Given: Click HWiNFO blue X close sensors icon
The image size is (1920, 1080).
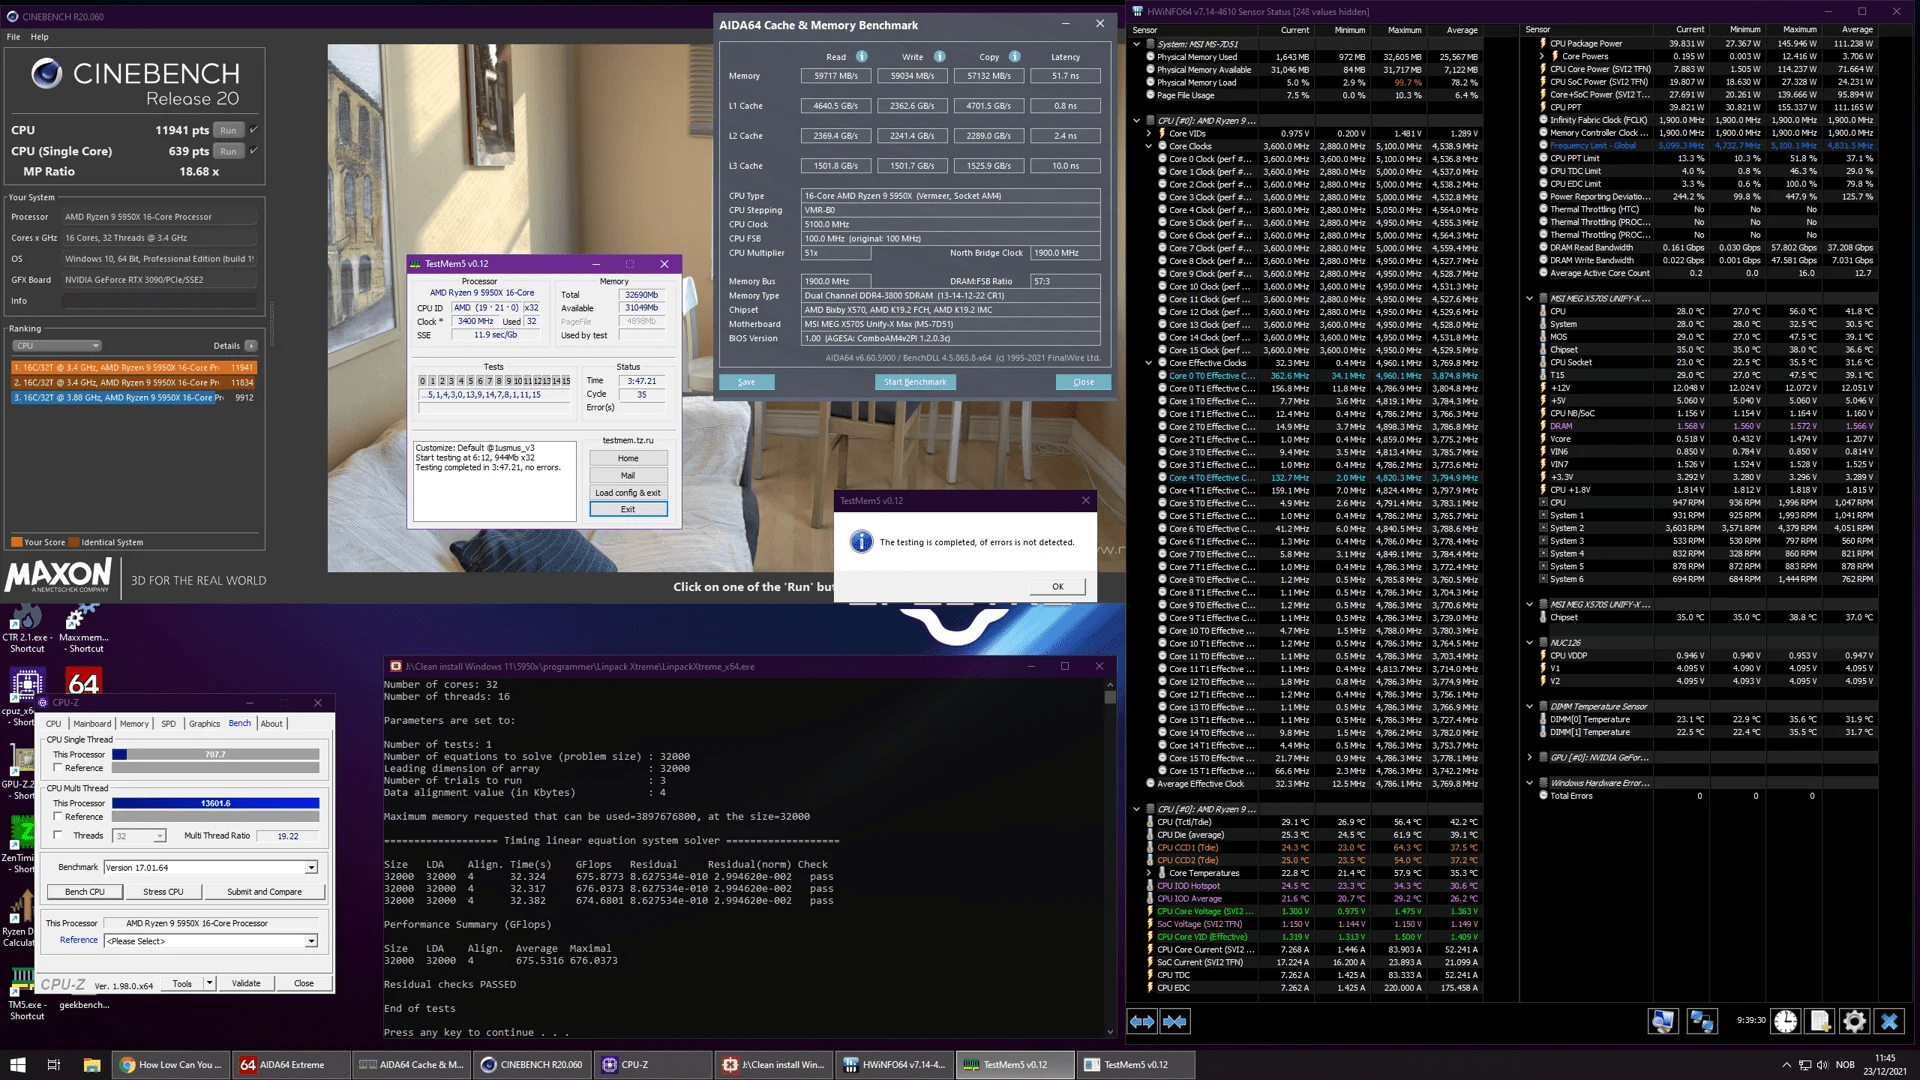Looking at the screenshot, I should (1889, 1021).
